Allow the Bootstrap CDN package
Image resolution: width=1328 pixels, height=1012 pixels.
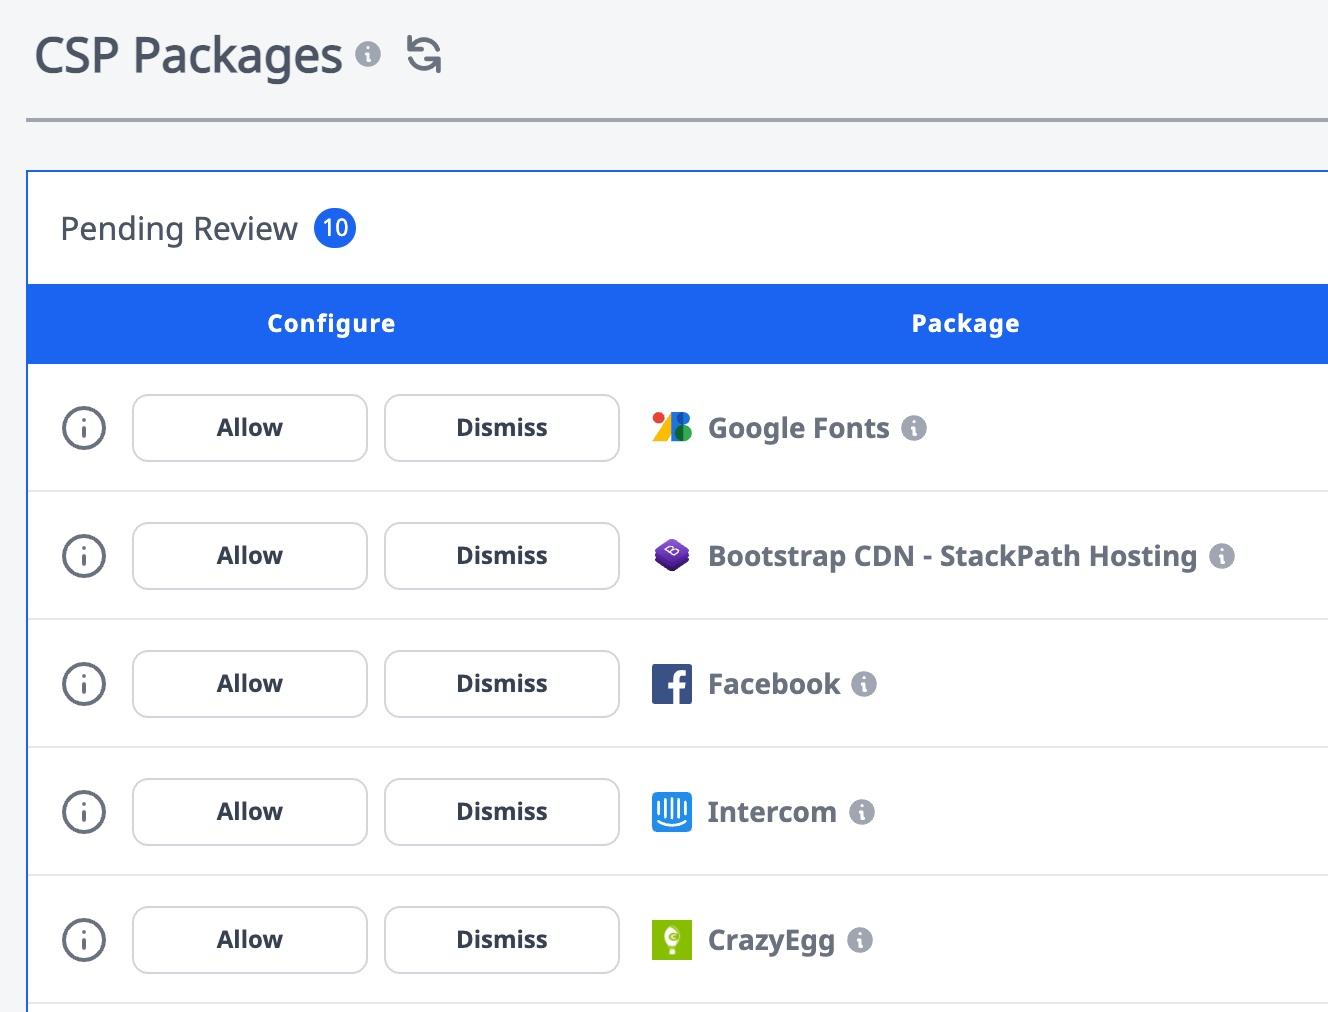click(250, 556)
